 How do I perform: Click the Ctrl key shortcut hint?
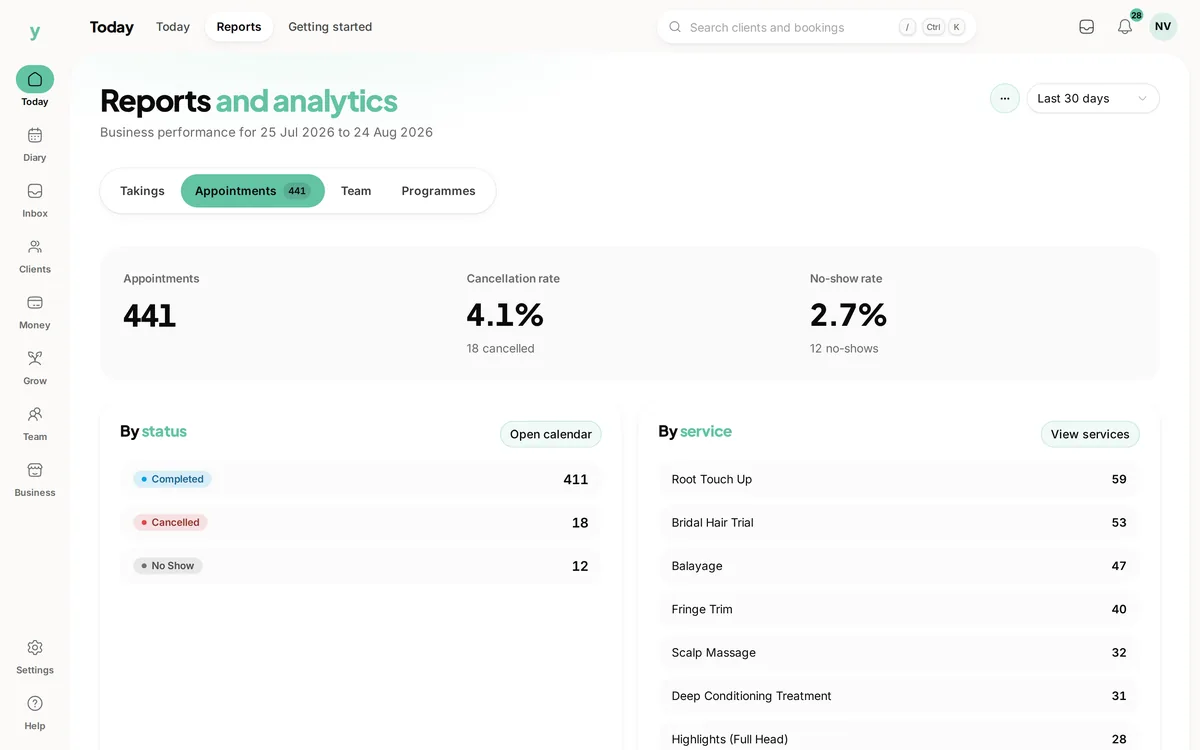933,27
